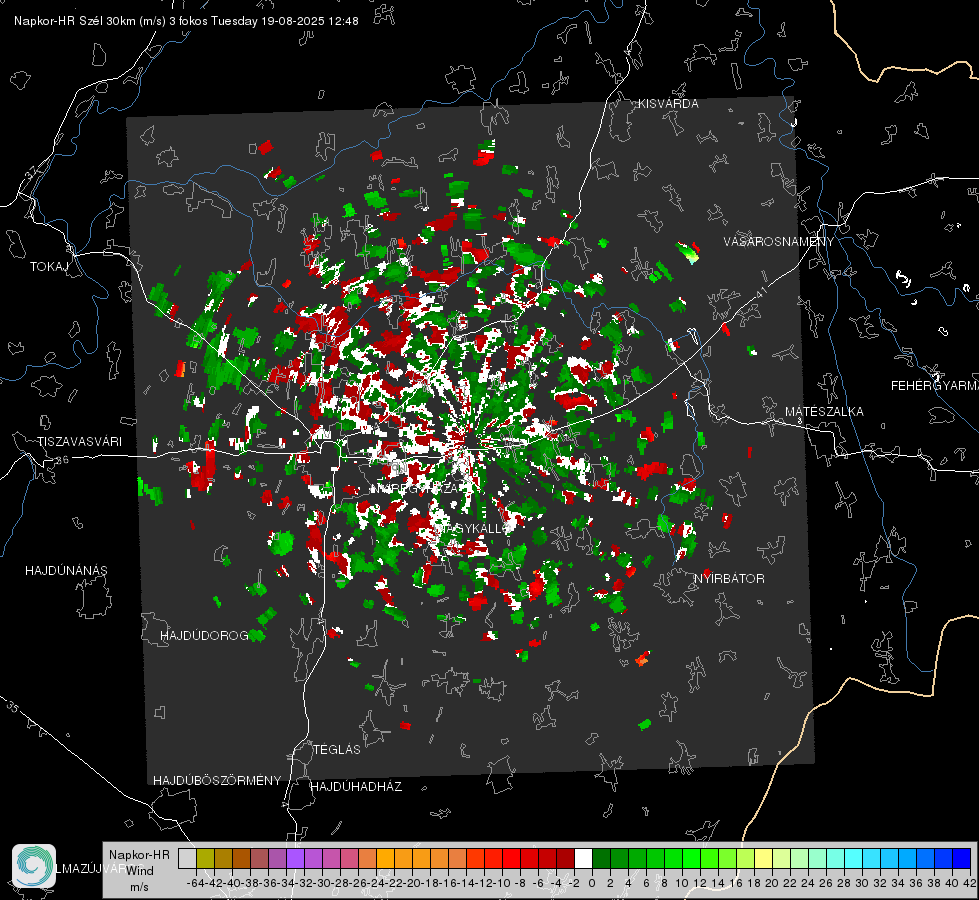Click the Napkor-HR Wind m/s legend title
979x900 pixels.
[139, 871]
